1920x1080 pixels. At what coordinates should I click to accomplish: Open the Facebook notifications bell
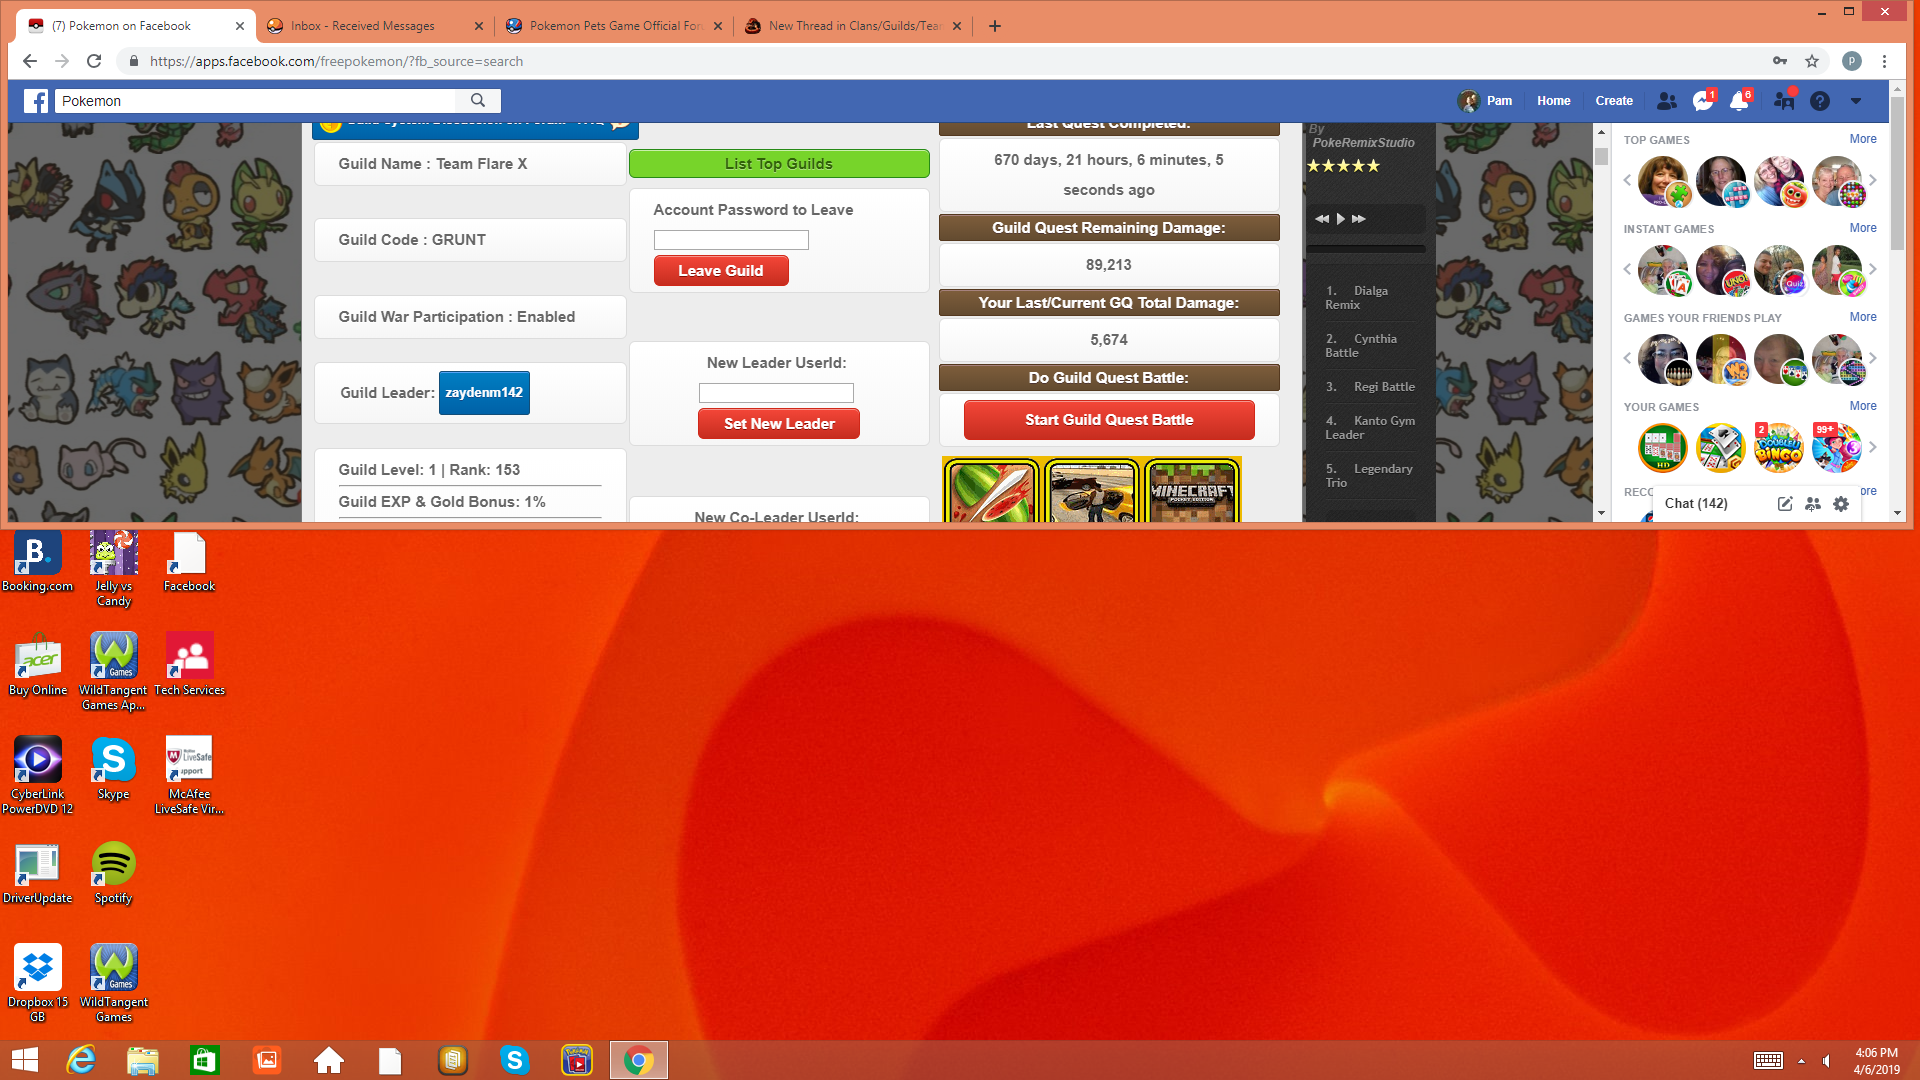1738,101
